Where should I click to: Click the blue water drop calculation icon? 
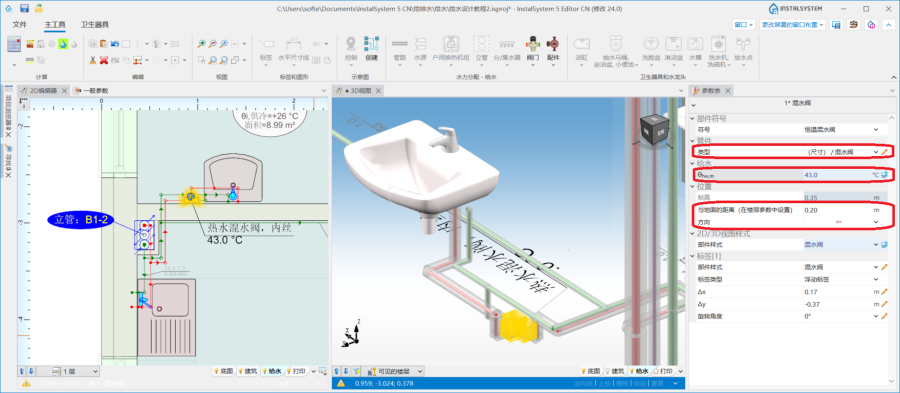click(x=63, y=44)
